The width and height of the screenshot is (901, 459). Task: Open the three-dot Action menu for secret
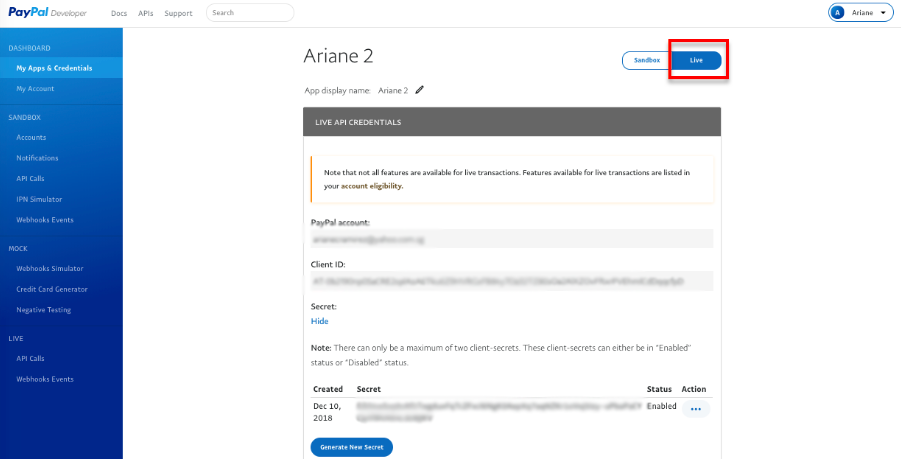[x=696, y=409]
